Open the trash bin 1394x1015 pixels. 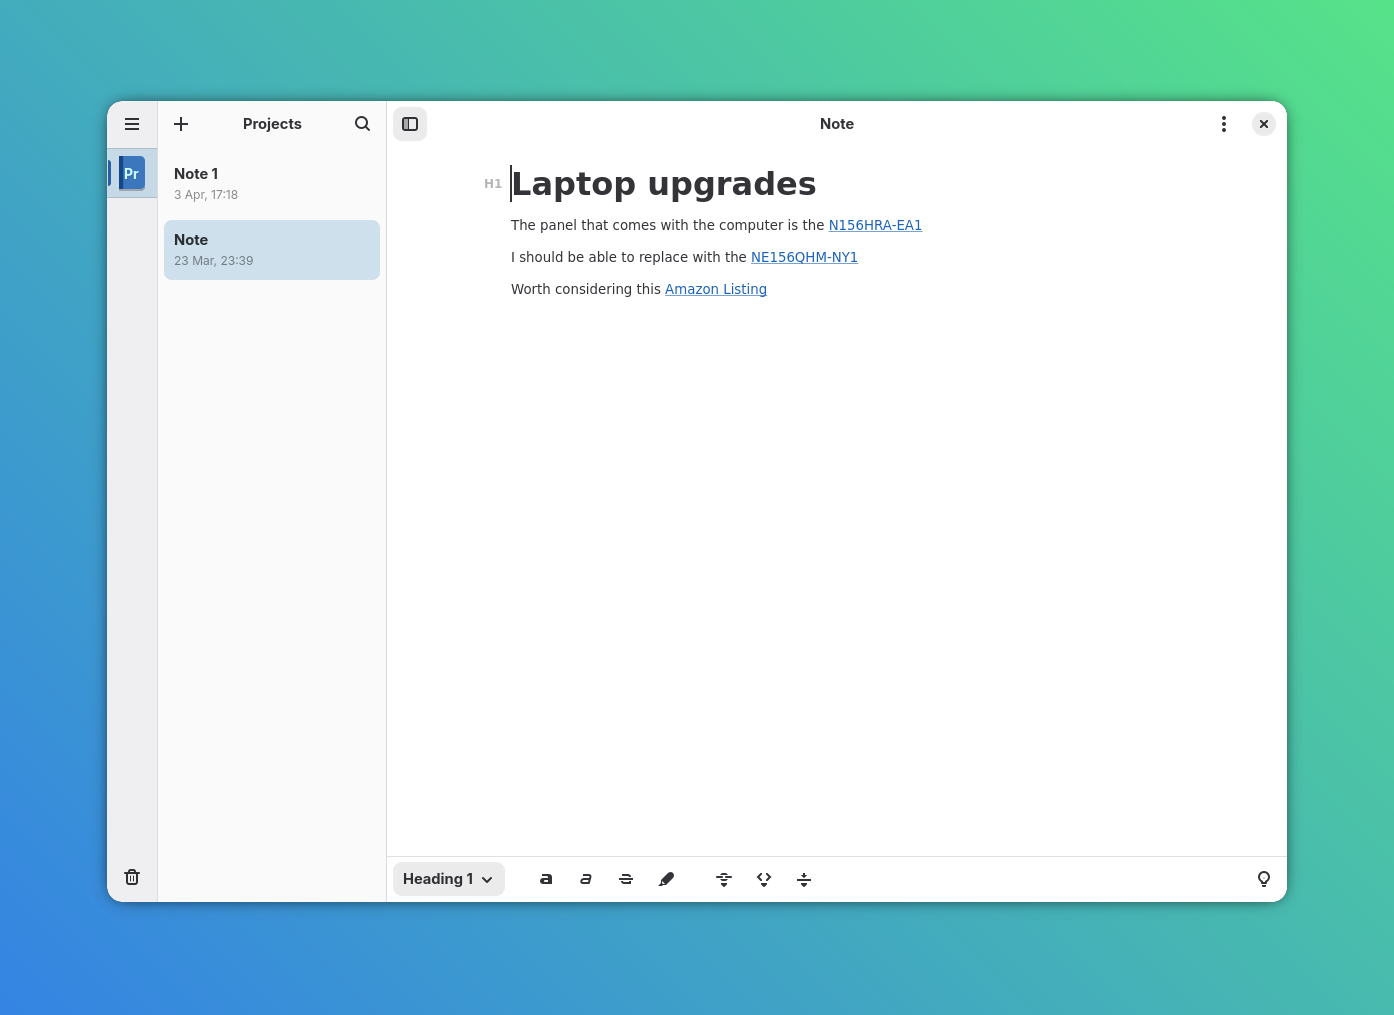pyautogui.click(x=132, y=877)
